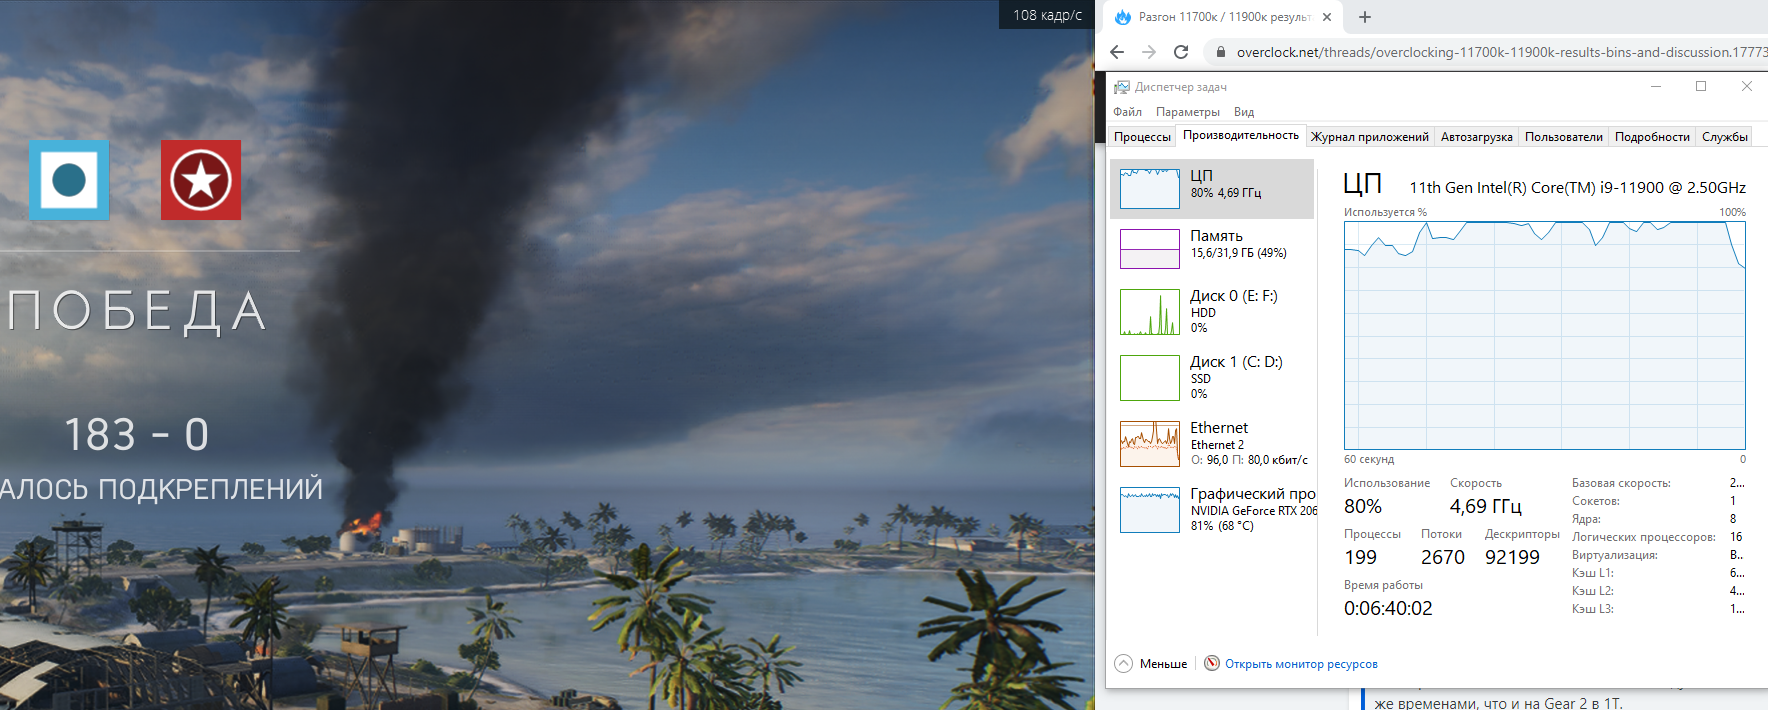Viewport: 1768px width, 710px height.
Task: Select the Разгон 11700k / 11900k browser tab
Action: tap(1224, 17)
